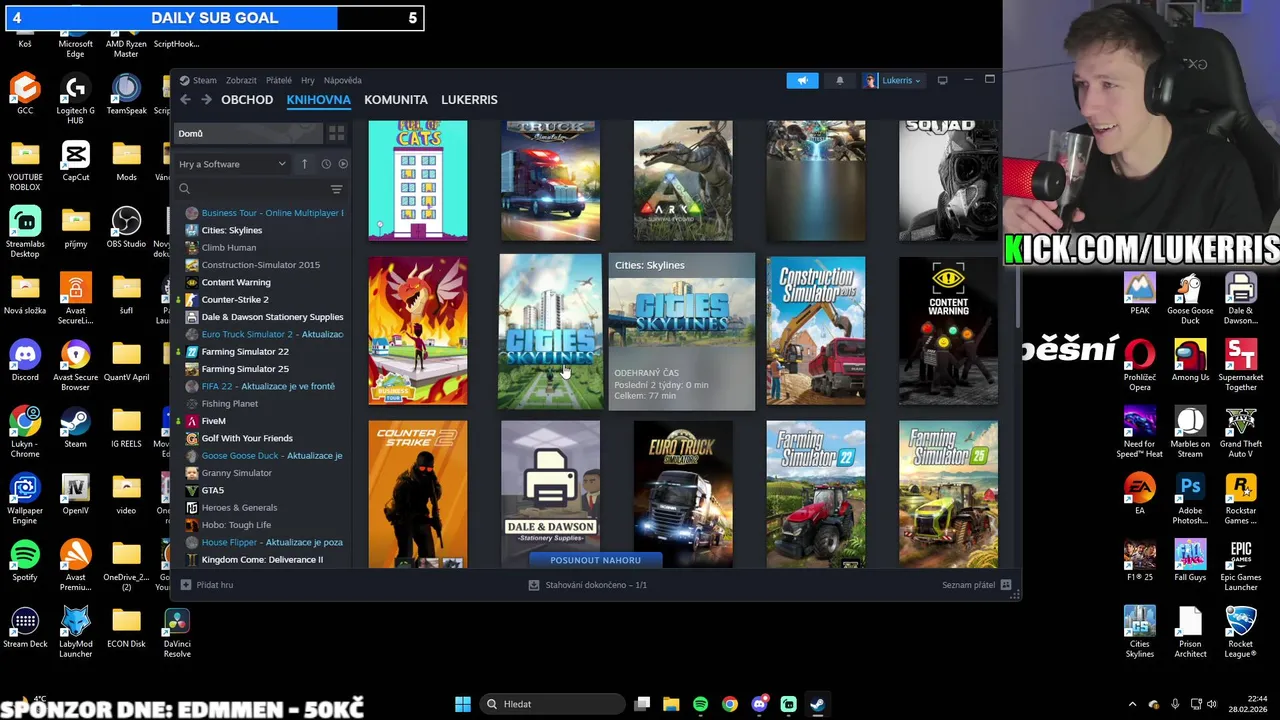The image size is (1280, 720).
Task: Select Dale & Dawson Stationery Supplies entry
Action: click(264, 317)
